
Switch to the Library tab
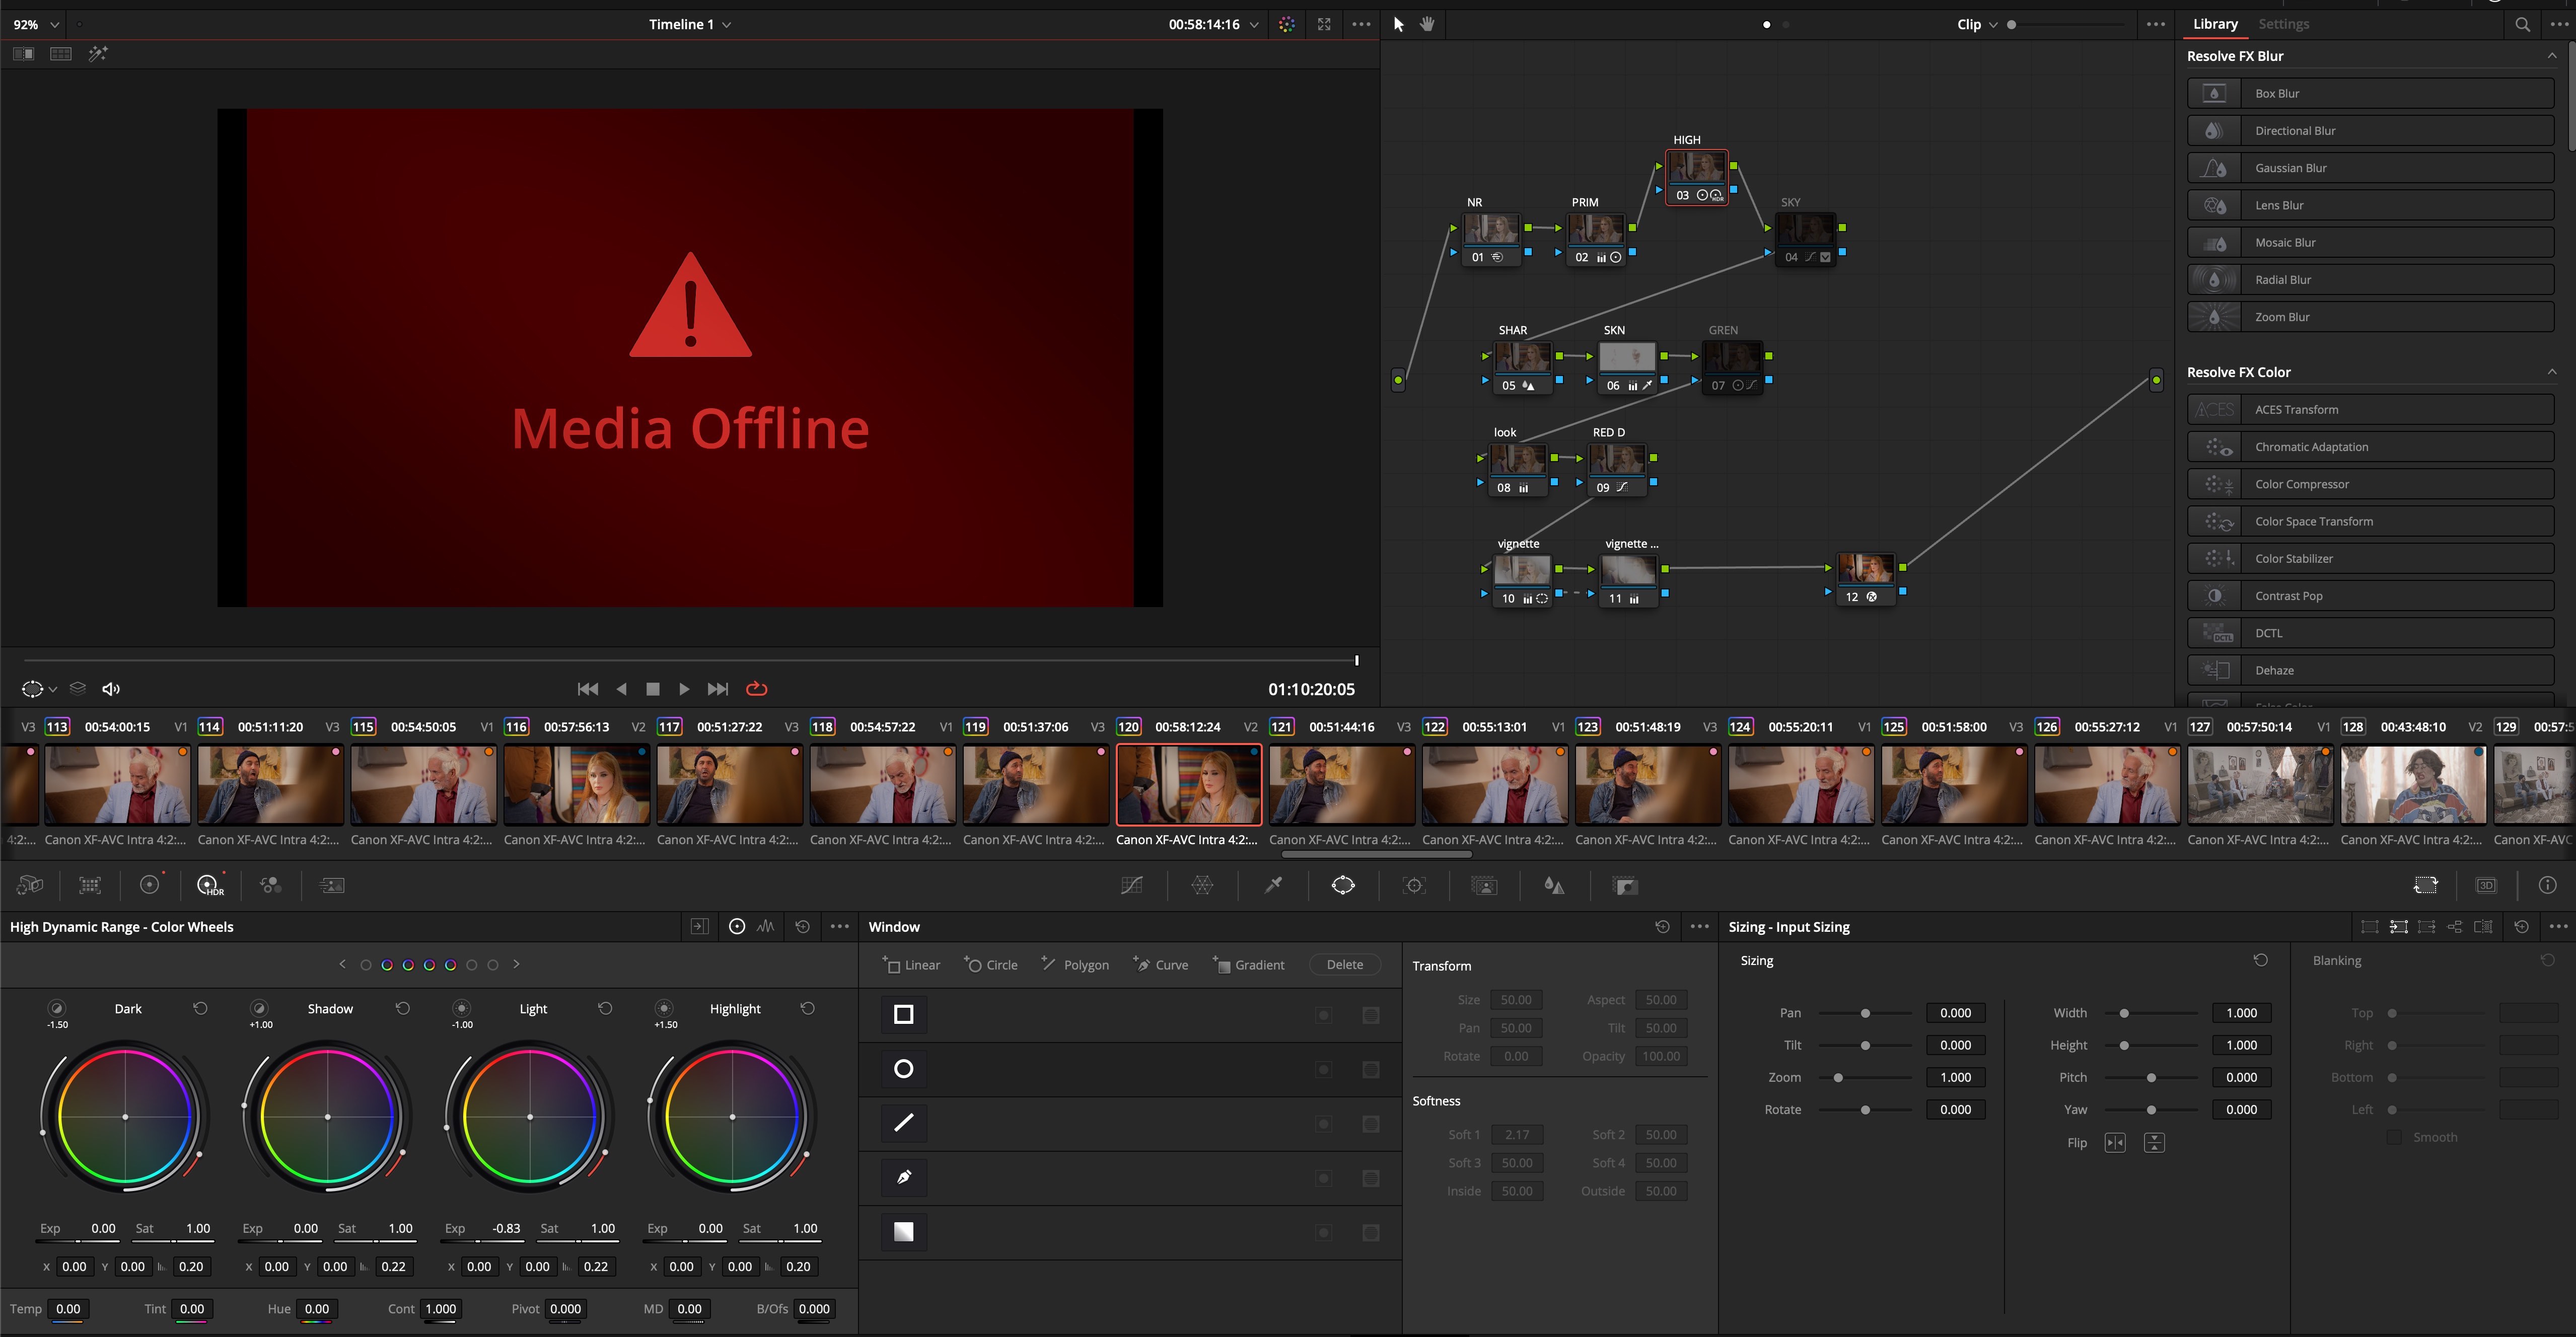[2215, 24]
